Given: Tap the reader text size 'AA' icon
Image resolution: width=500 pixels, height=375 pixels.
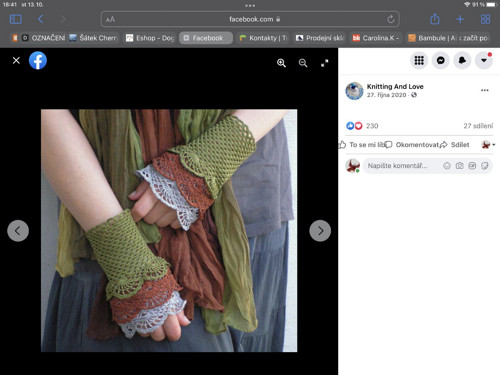Looking at the screenshot, I should point(110,20).
